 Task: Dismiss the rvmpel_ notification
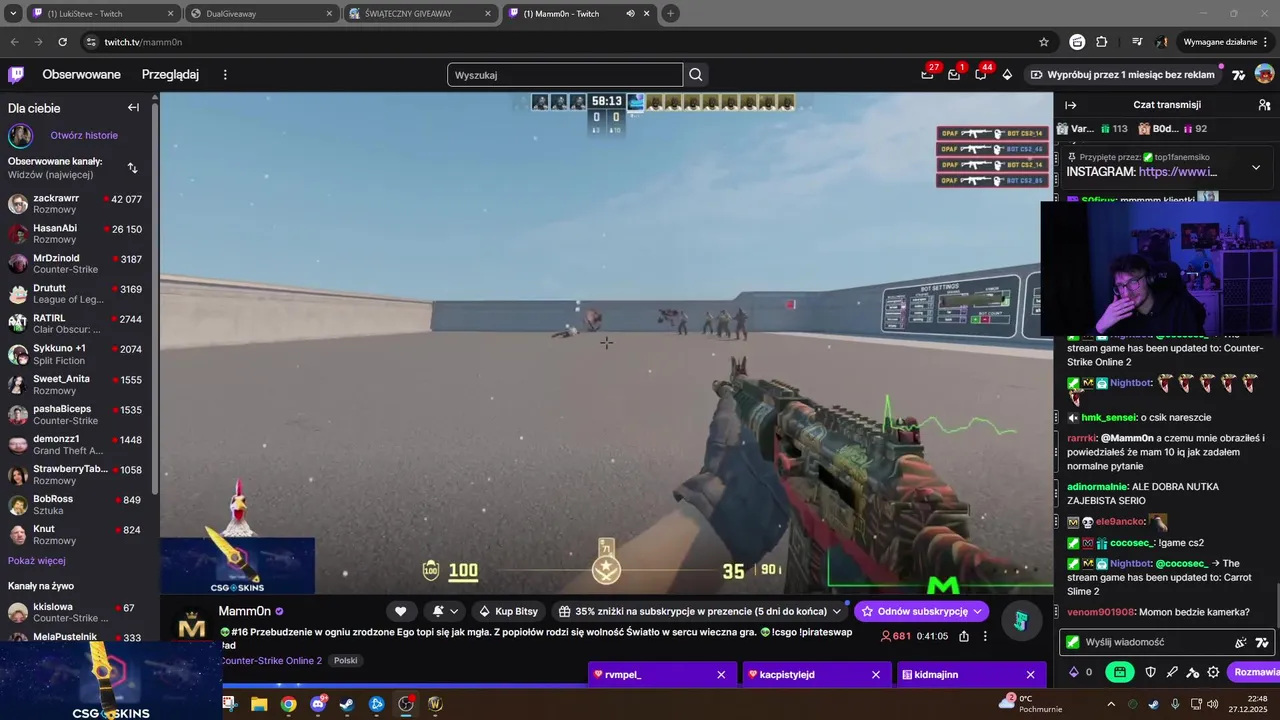tap(721, 675)
